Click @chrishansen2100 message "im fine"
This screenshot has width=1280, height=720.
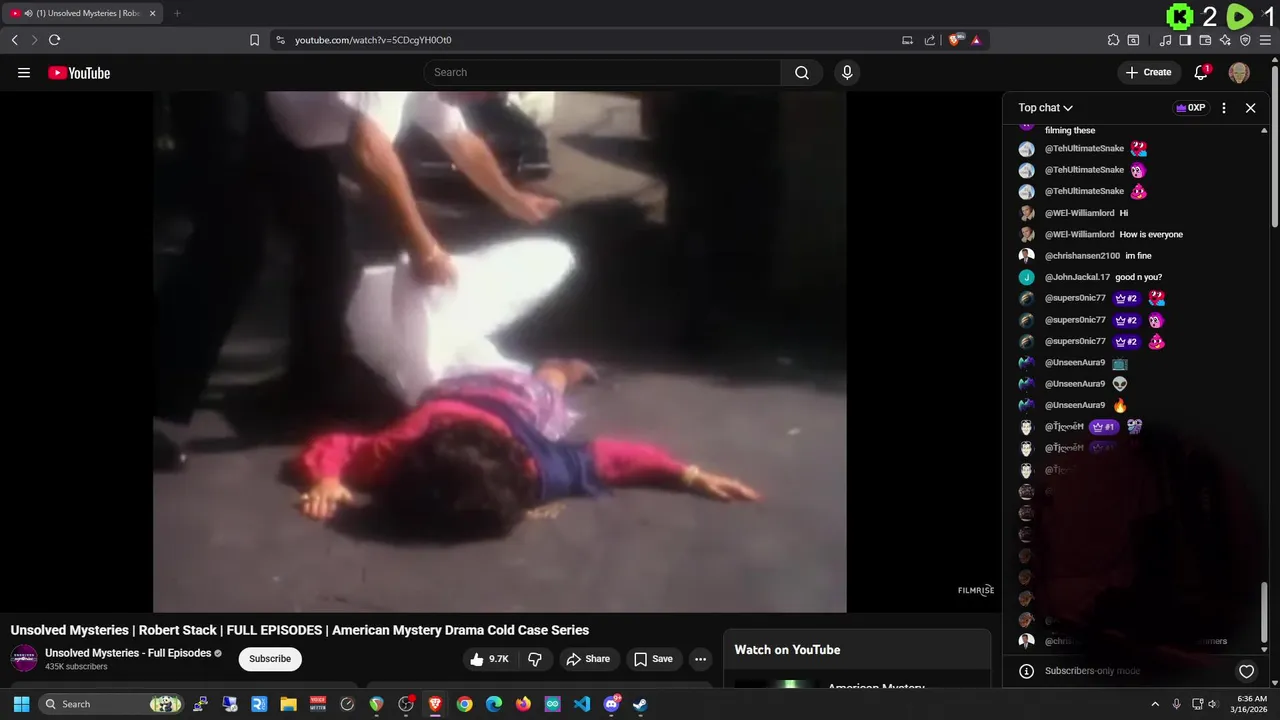(x=1138, y=256)
